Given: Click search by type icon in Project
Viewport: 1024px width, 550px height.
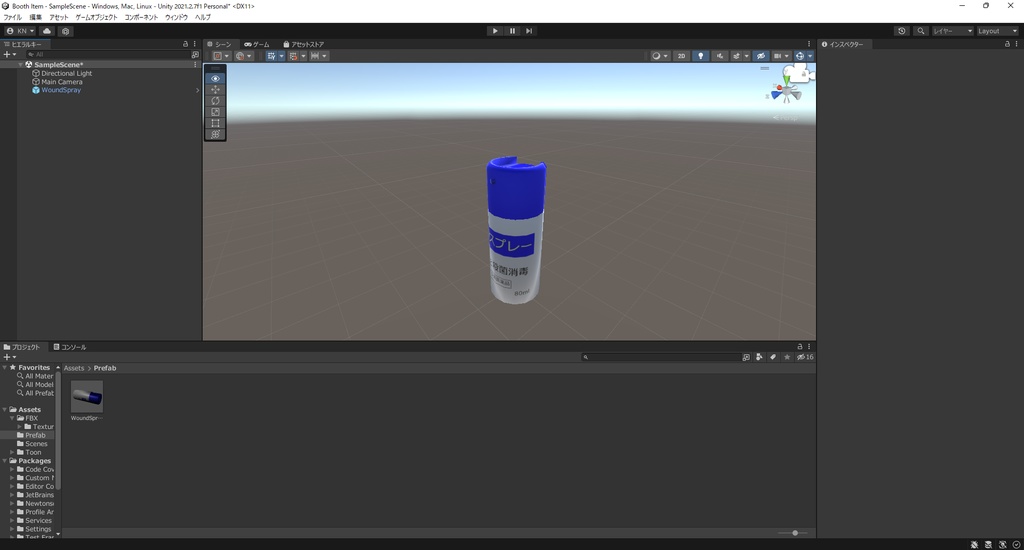Looking at the screenshot, I should (759, 357).
